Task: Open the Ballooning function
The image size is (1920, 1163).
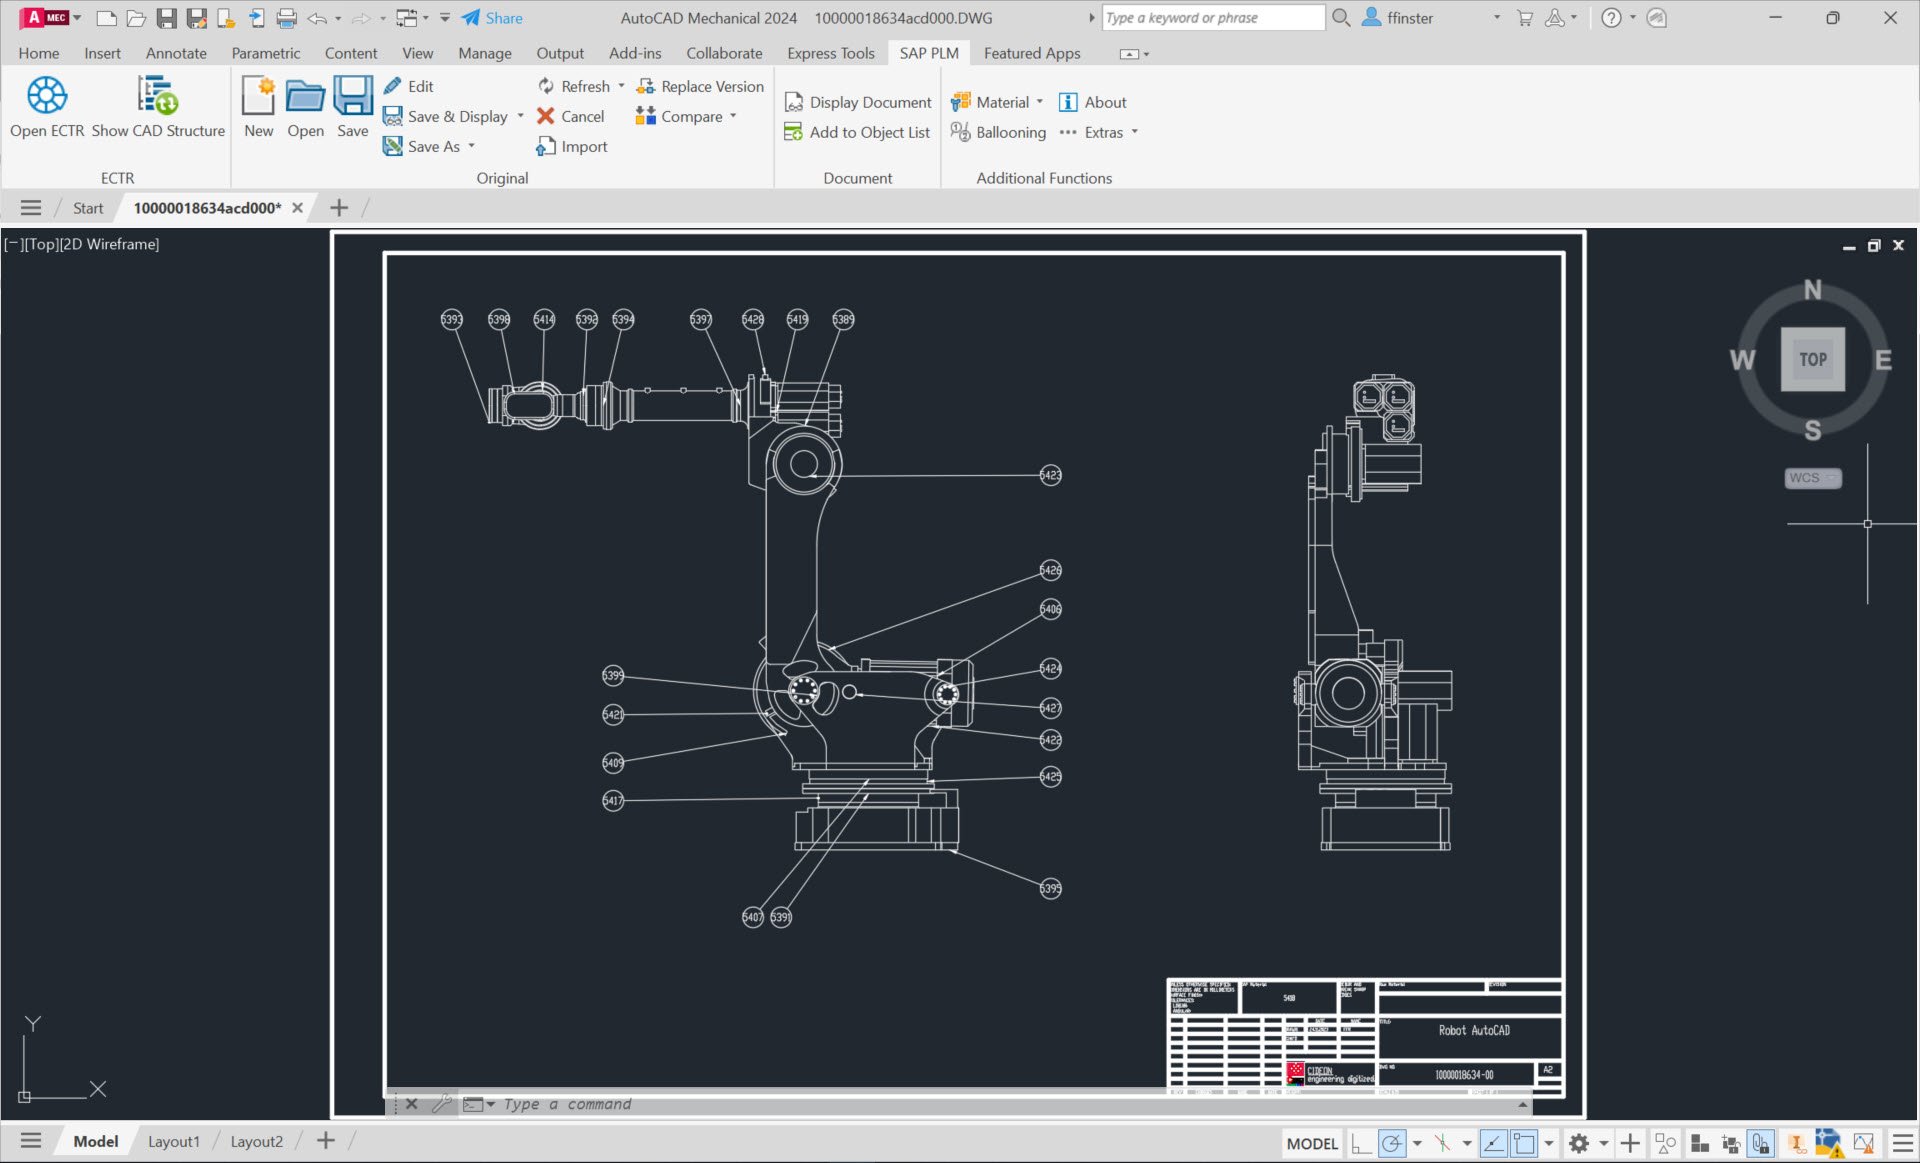Action: tap(998, 132)
